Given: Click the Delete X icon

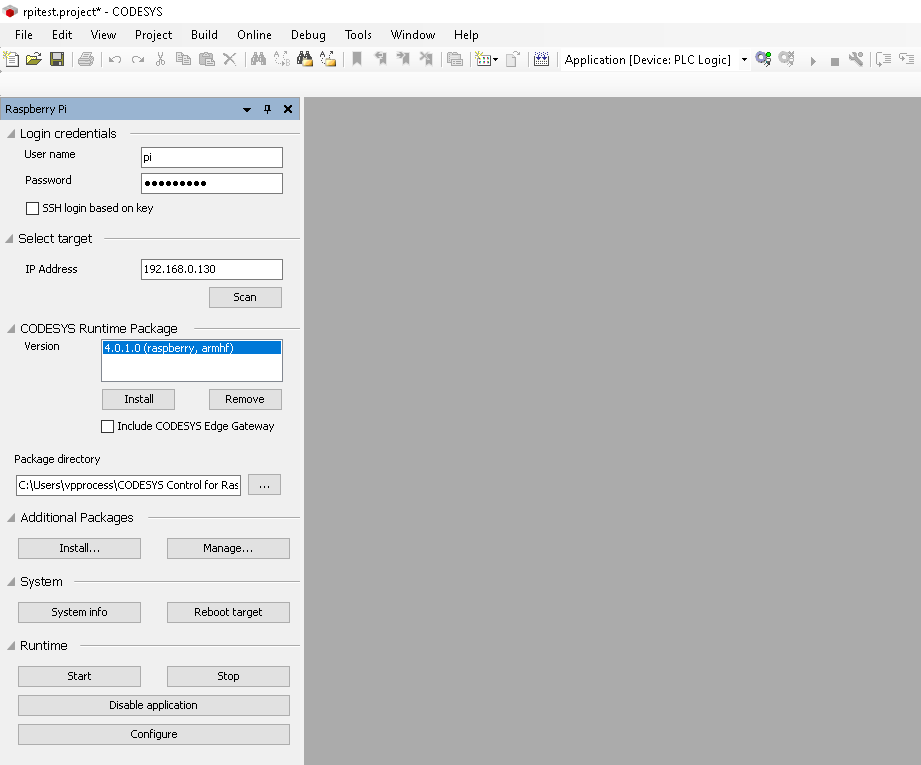Looking at the screenshot, I should click(230, 59).
